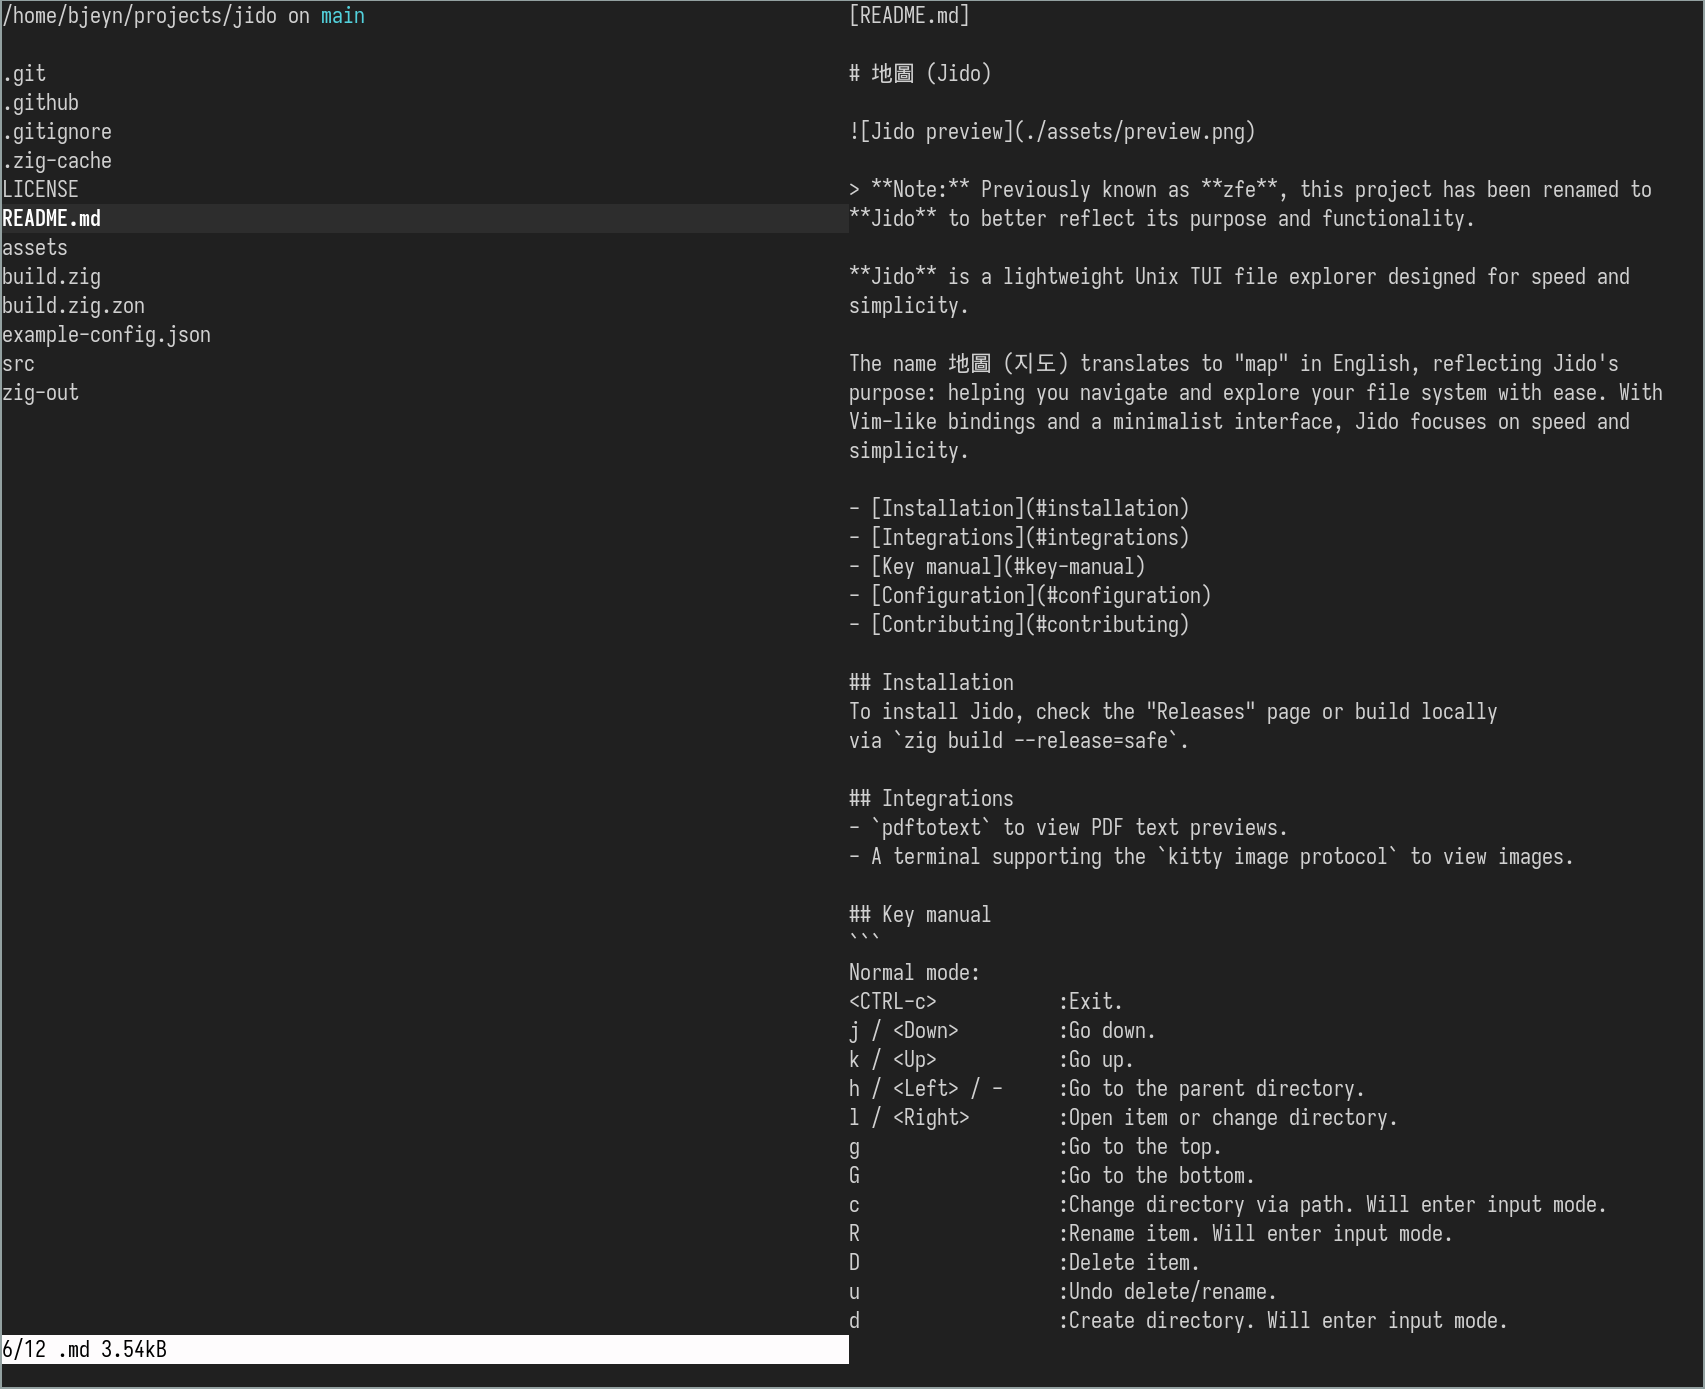Open the src directory
This screenshot has width=1705, height=1389.
(19, 364)
